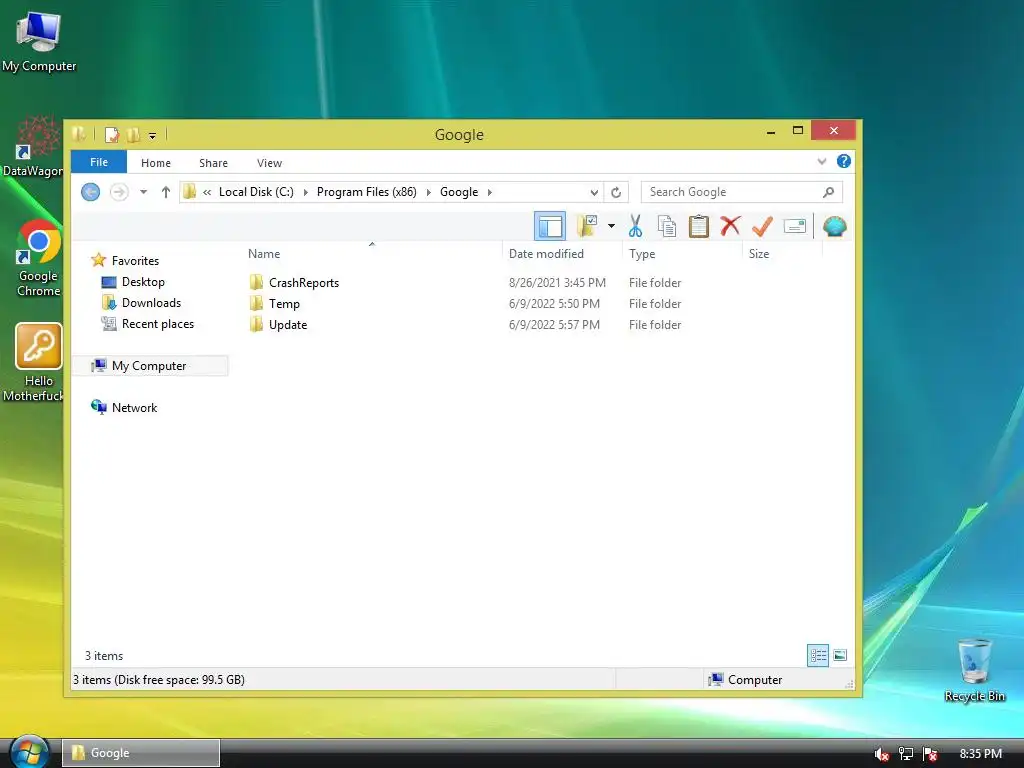The image size is (1024, 768).
Task: Open Downloads in Favorites list
Action: 152,302
